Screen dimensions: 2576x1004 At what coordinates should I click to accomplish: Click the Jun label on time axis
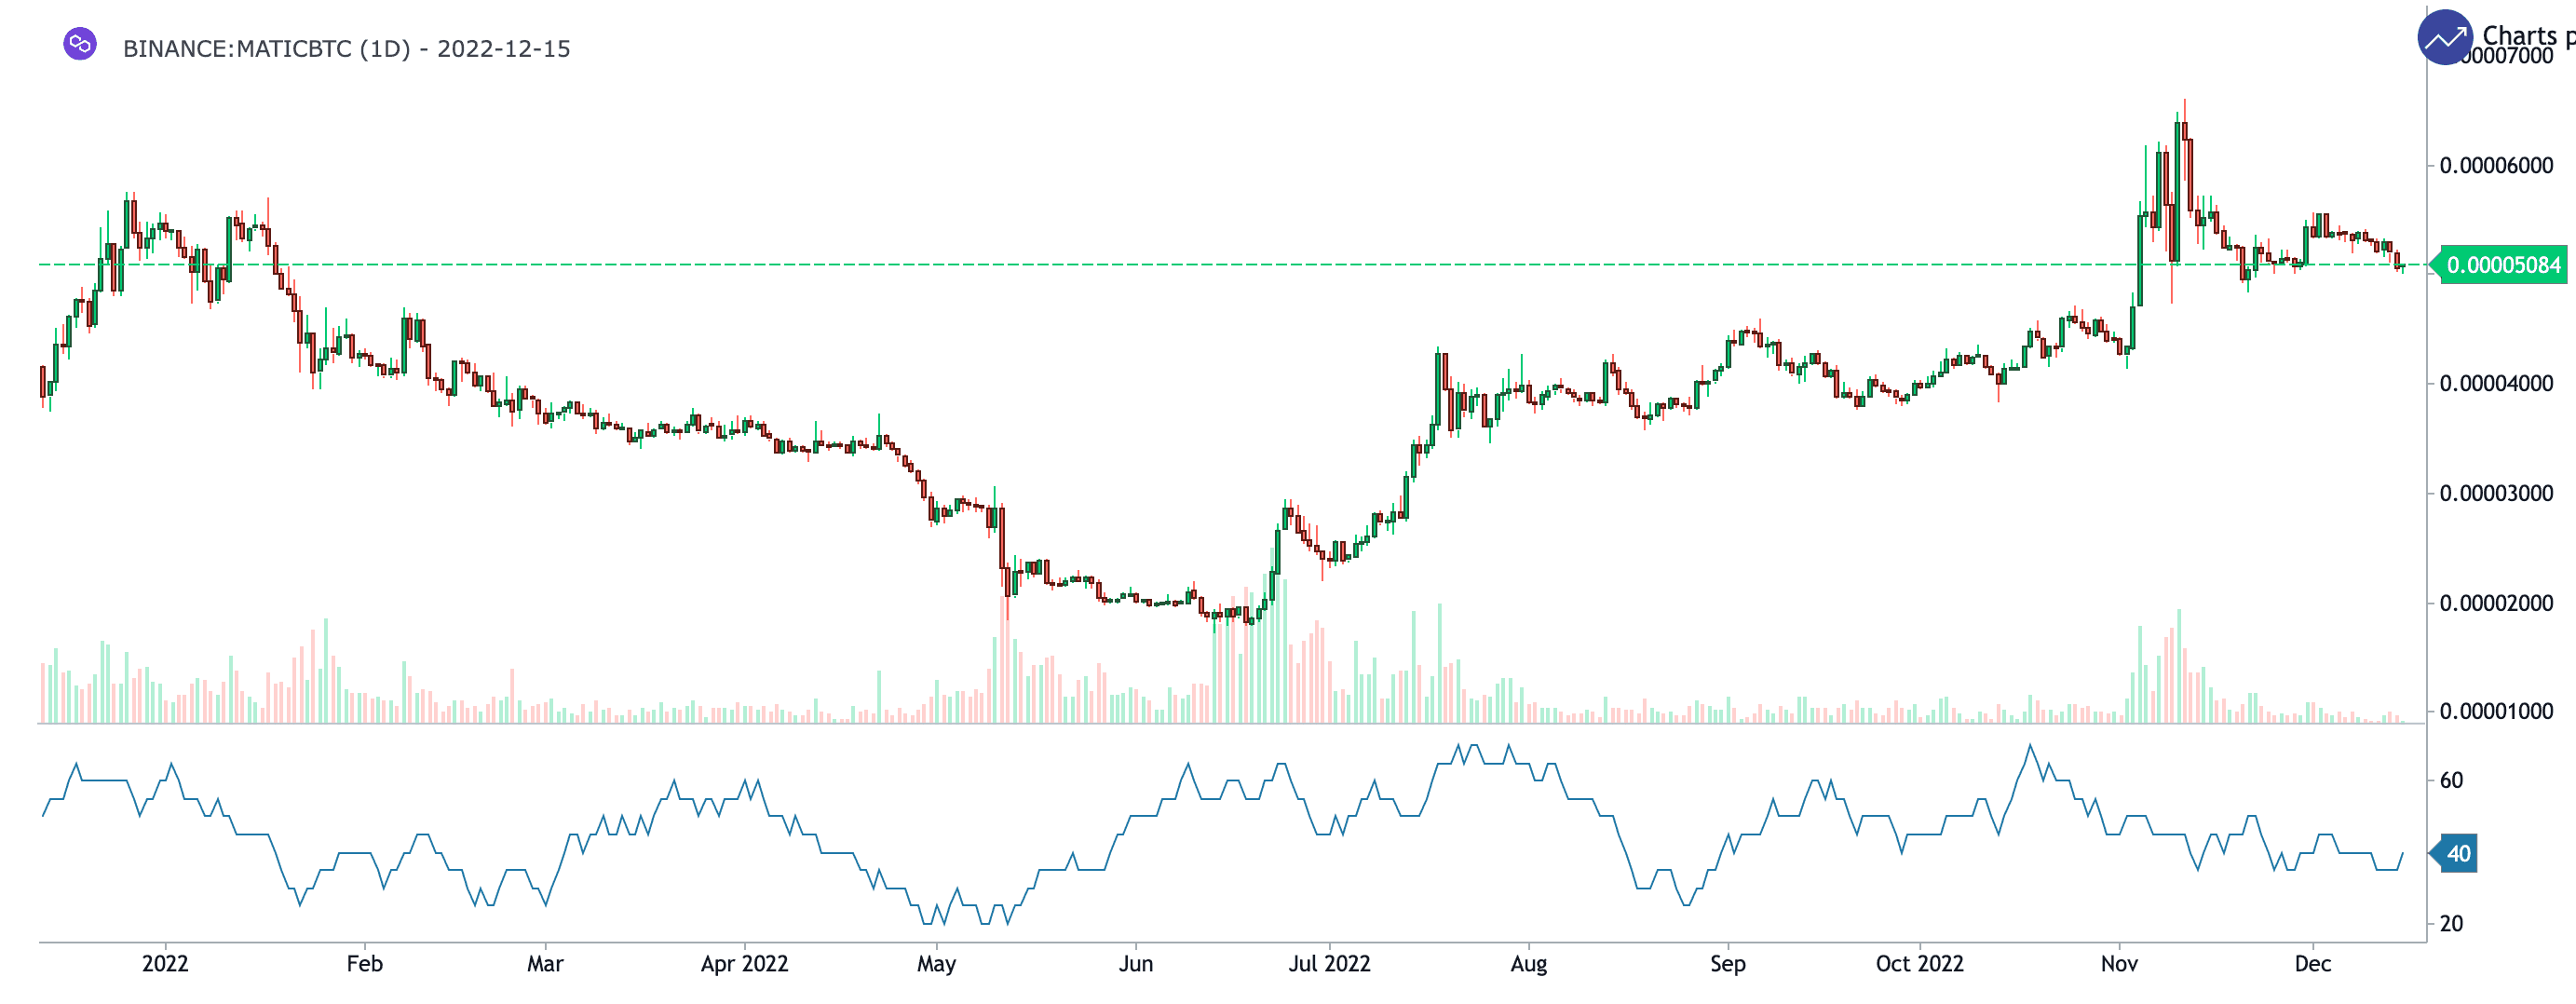(x=1136, y=964)
